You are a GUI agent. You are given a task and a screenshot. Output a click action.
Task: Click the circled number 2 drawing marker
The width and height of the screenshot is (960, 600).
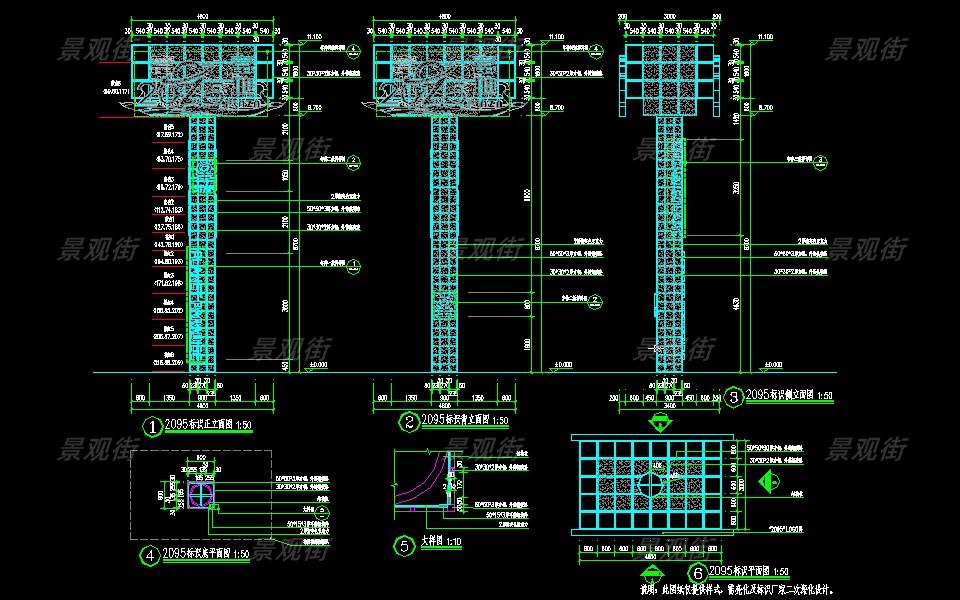pos(410,422)
